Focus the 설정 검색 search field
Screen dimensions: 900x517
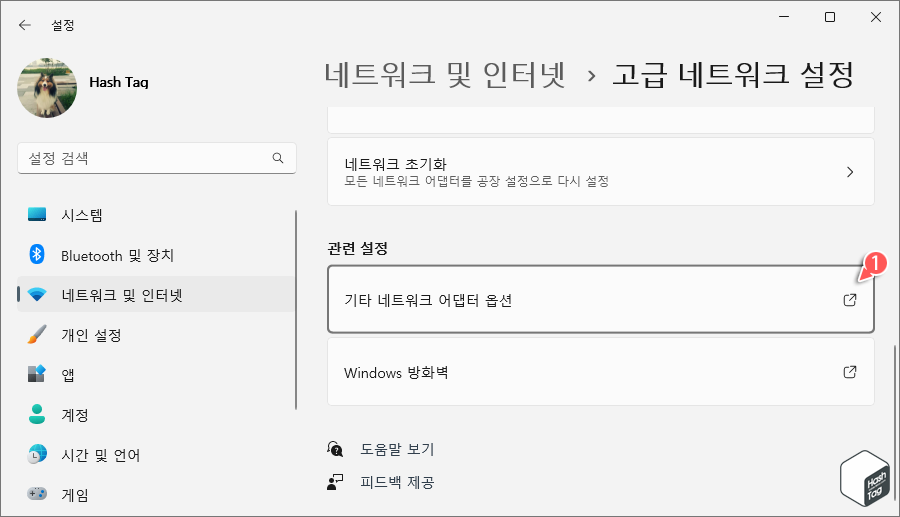(157, 158)
